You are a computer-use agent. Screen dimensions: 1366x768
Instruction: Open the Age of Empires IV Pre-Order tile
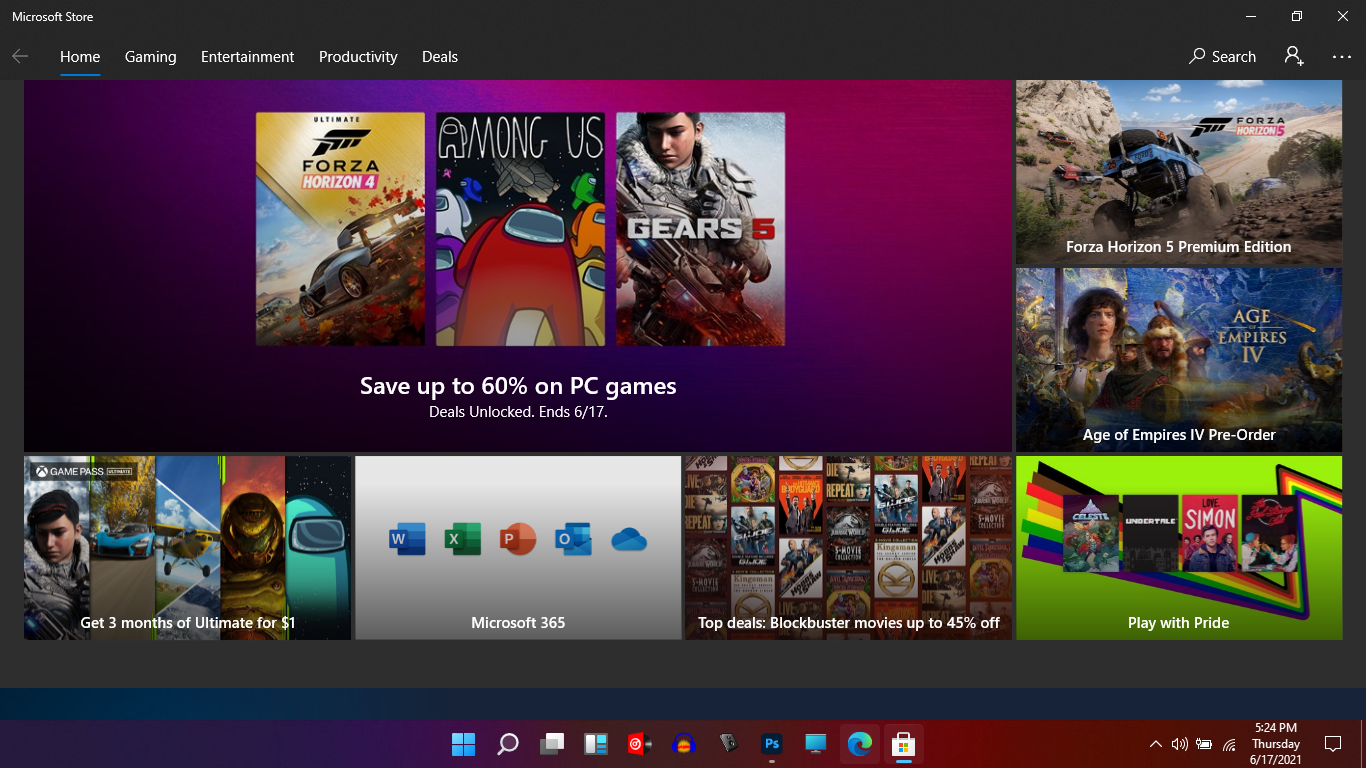click(1179, 360)
